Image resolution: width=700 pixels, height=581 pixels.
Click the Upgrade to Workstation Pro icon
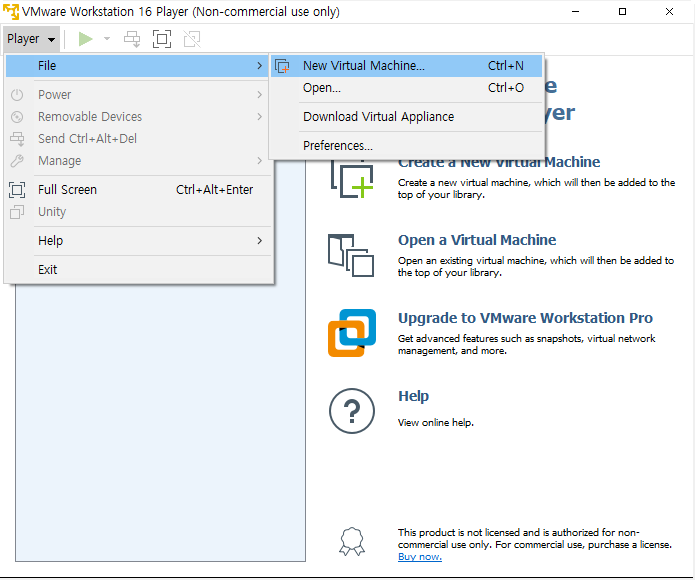(x=352, y=333)
